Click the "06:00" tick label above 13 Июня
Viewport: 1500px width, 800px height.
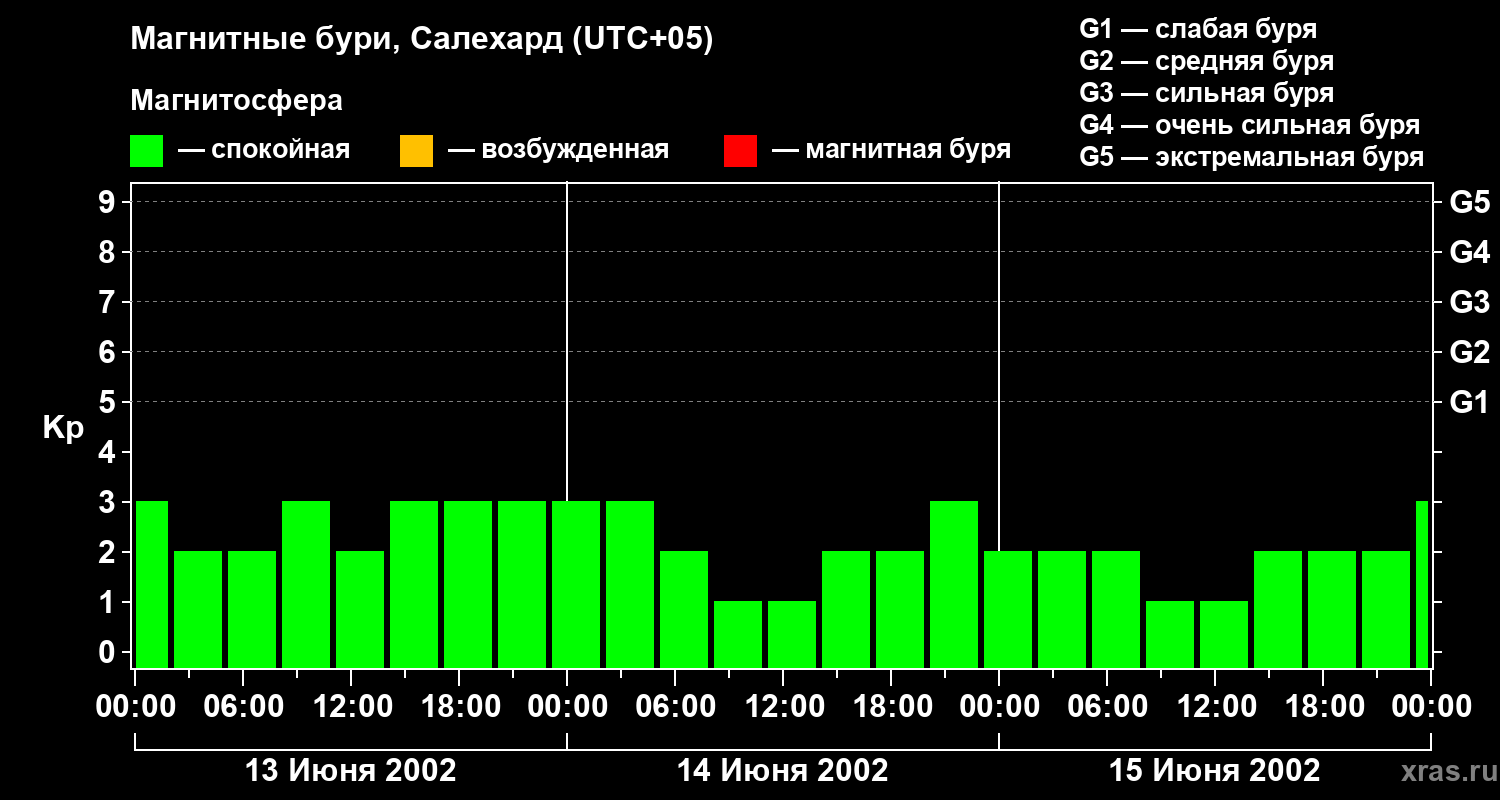pos(243,707)
